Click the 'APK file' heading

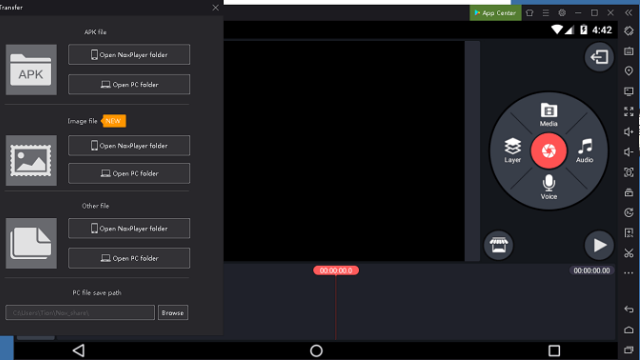(95, 32)
